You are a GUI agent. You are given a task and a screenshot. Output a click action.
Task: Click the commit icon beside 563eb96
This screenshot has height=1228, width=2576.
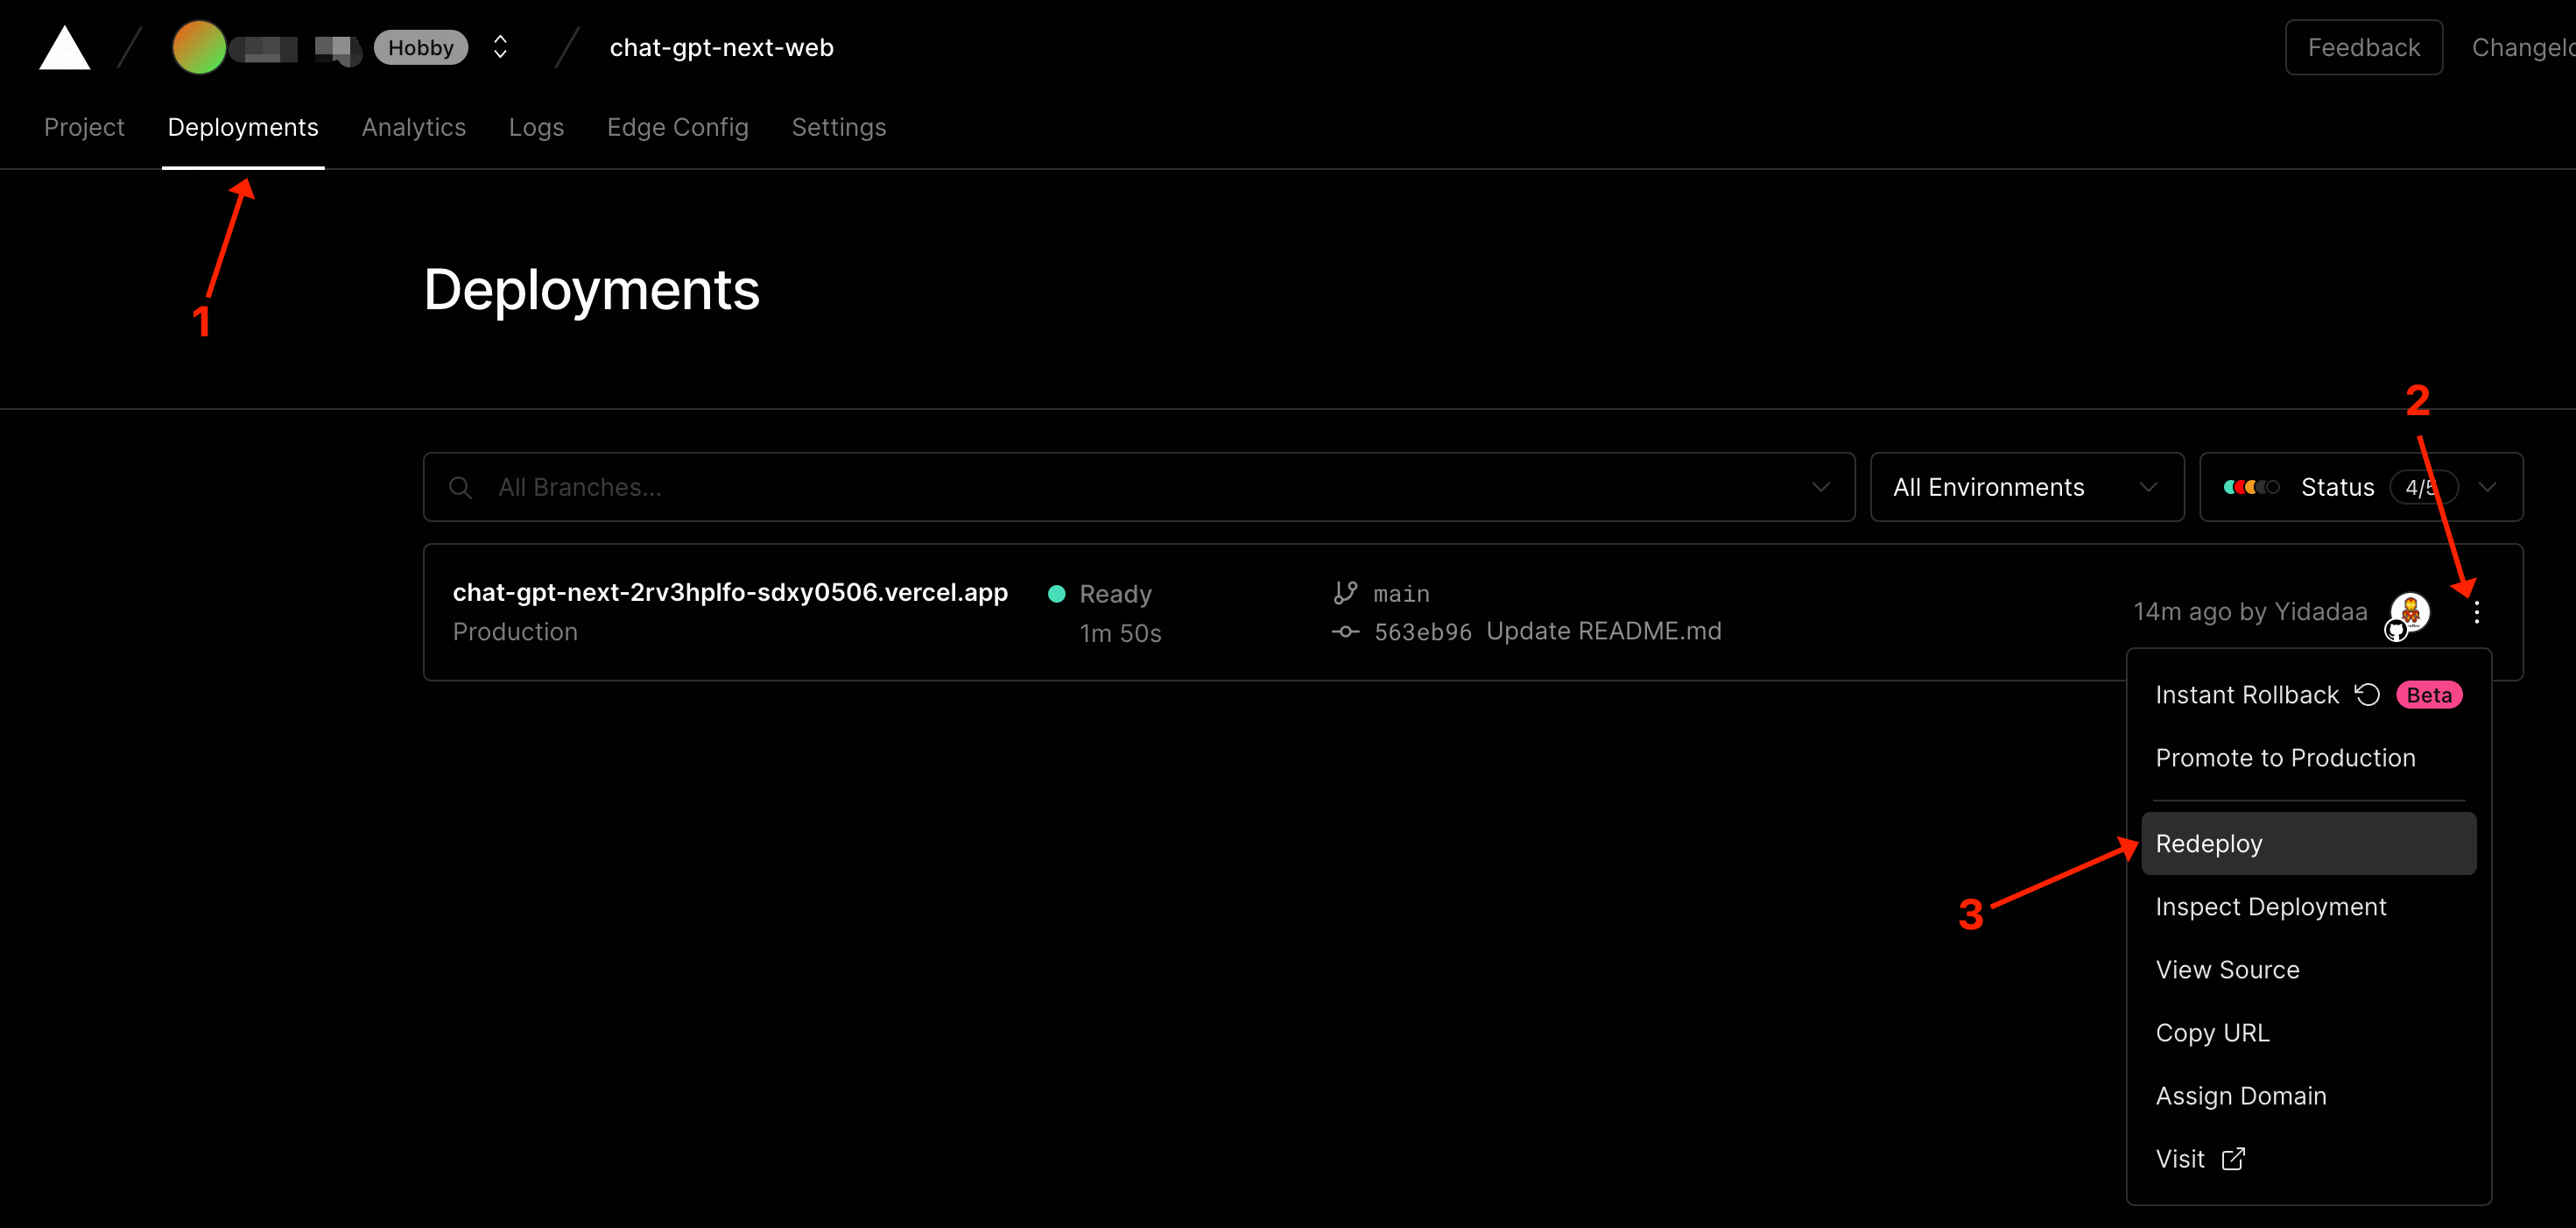coord(1345,631)
